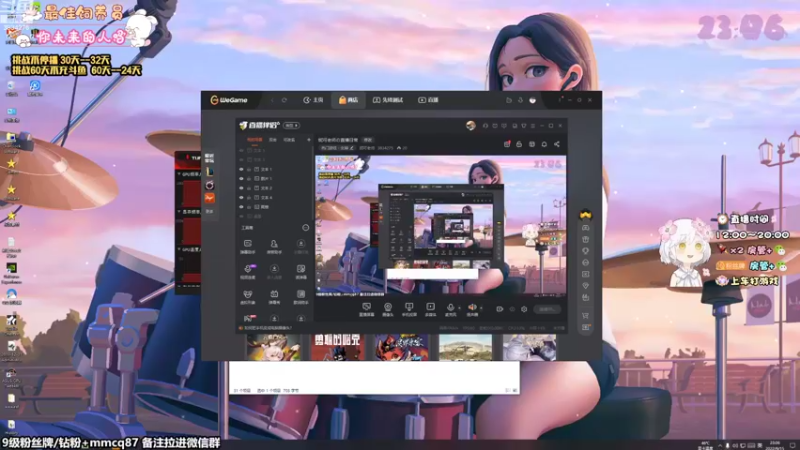Add a screen capture source
Viewport: 800px width, 450px height.
(x=366, y=309)
